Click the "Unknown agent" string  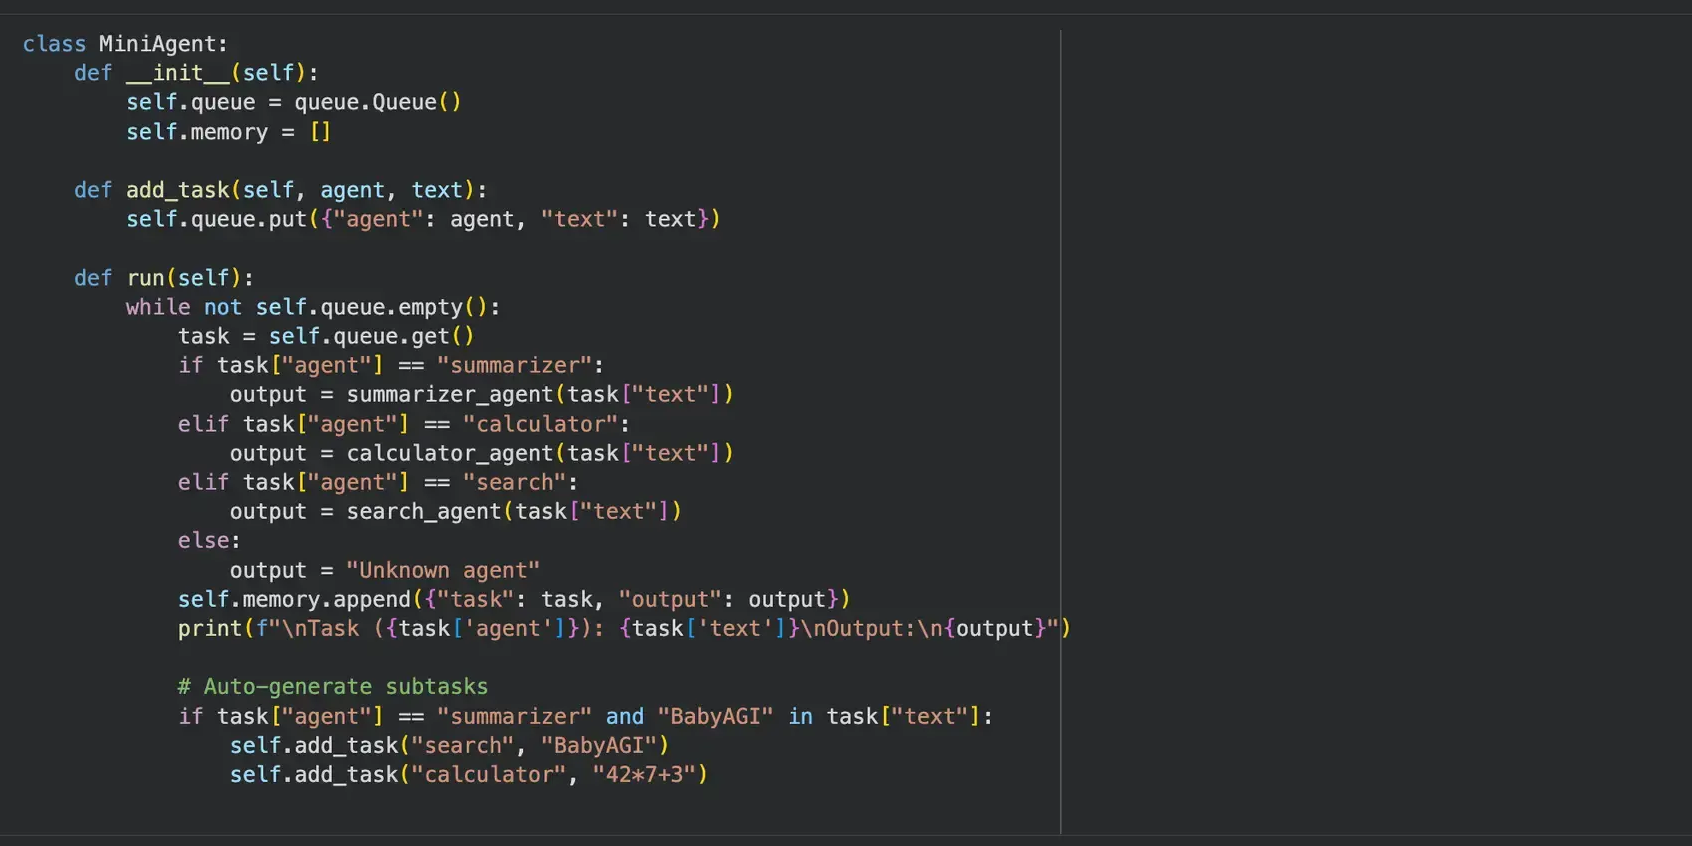(x=442, y=570)
